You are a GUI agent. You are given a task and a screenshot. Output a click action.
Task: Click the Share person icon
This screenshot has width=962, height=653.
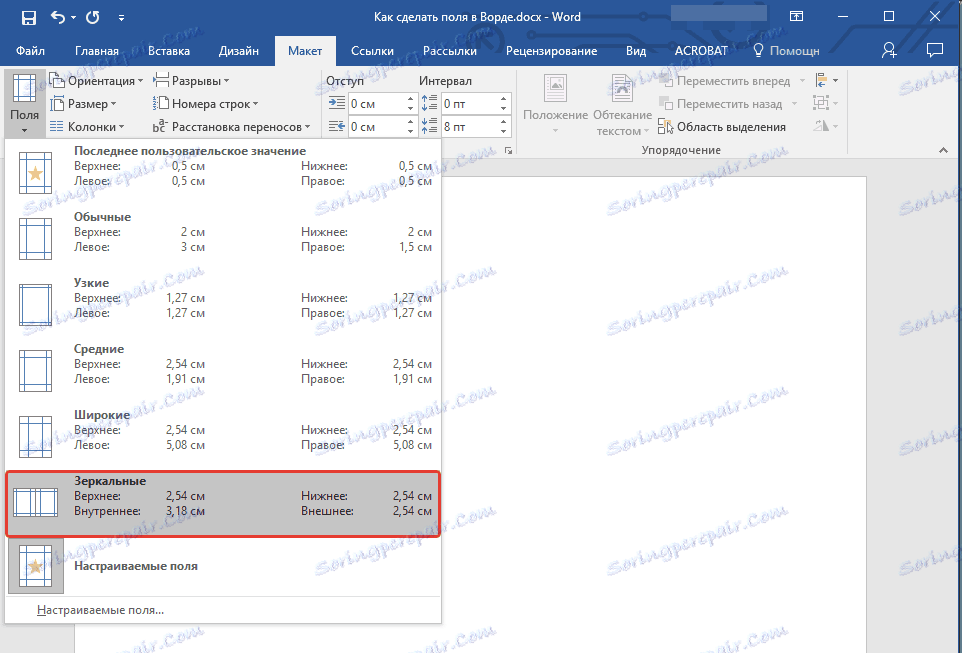coord(889,50)
